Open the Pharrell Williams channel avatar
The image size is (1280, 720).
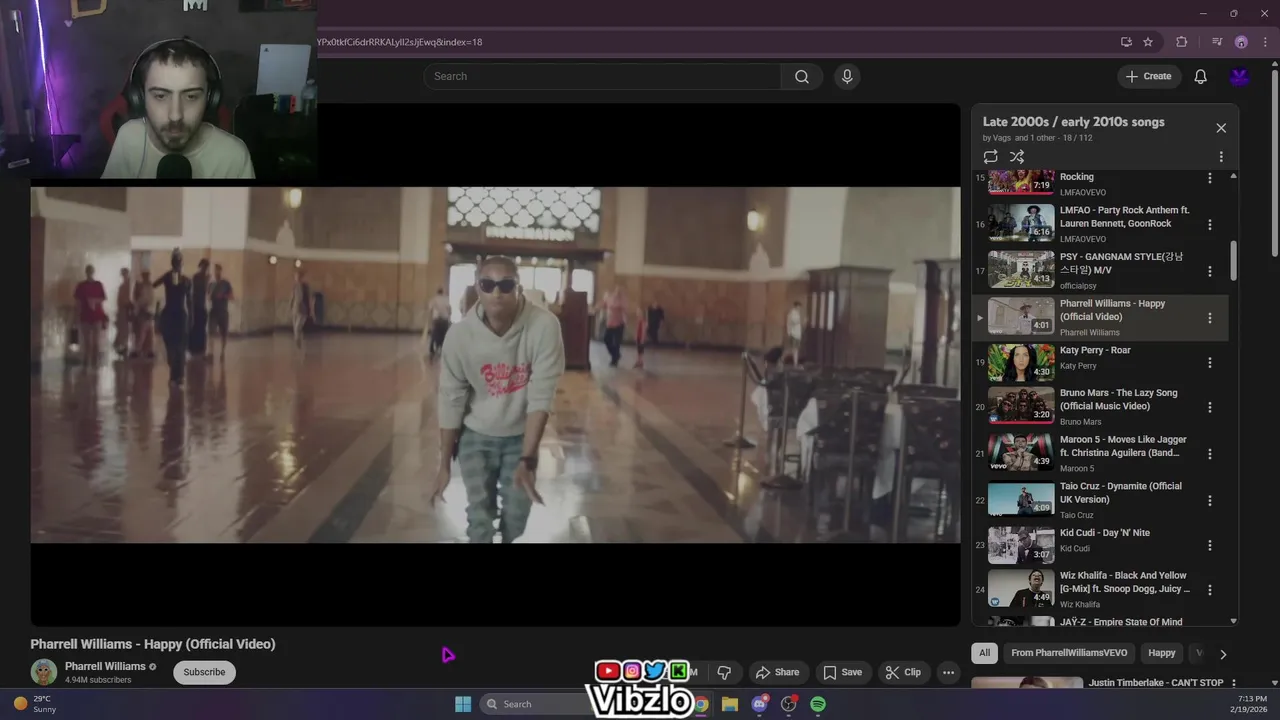(44, 672)
